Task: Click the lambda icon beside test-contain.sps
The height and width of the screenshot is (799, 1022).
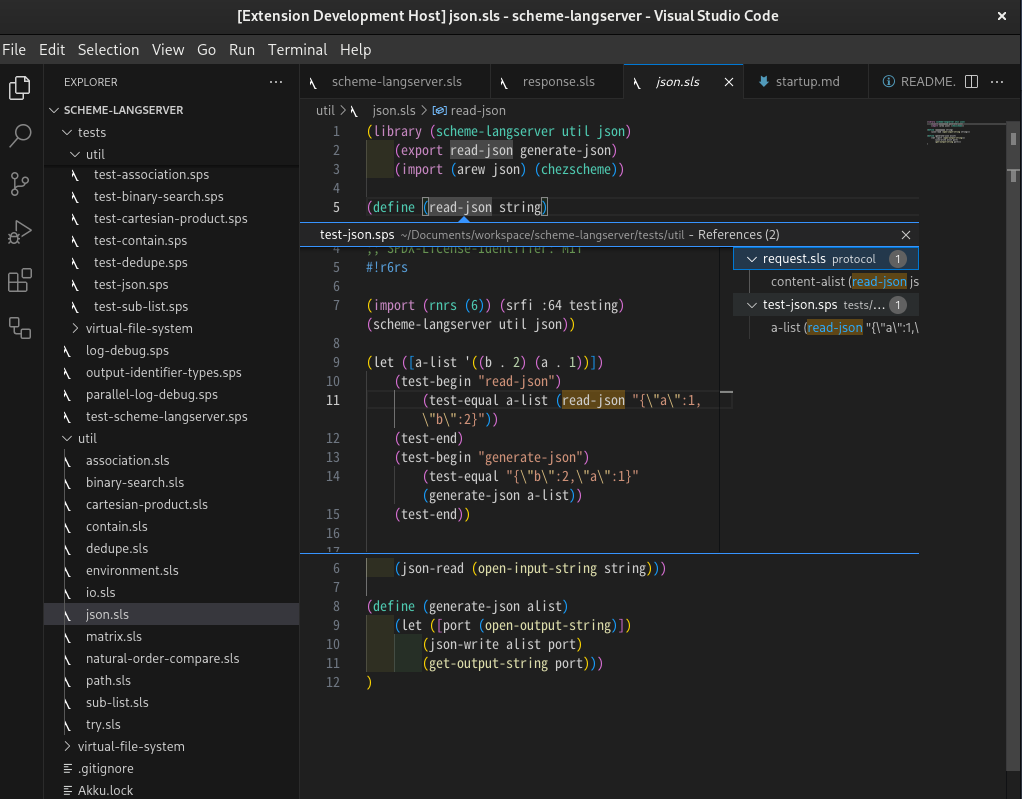Action: coord(76,241)
